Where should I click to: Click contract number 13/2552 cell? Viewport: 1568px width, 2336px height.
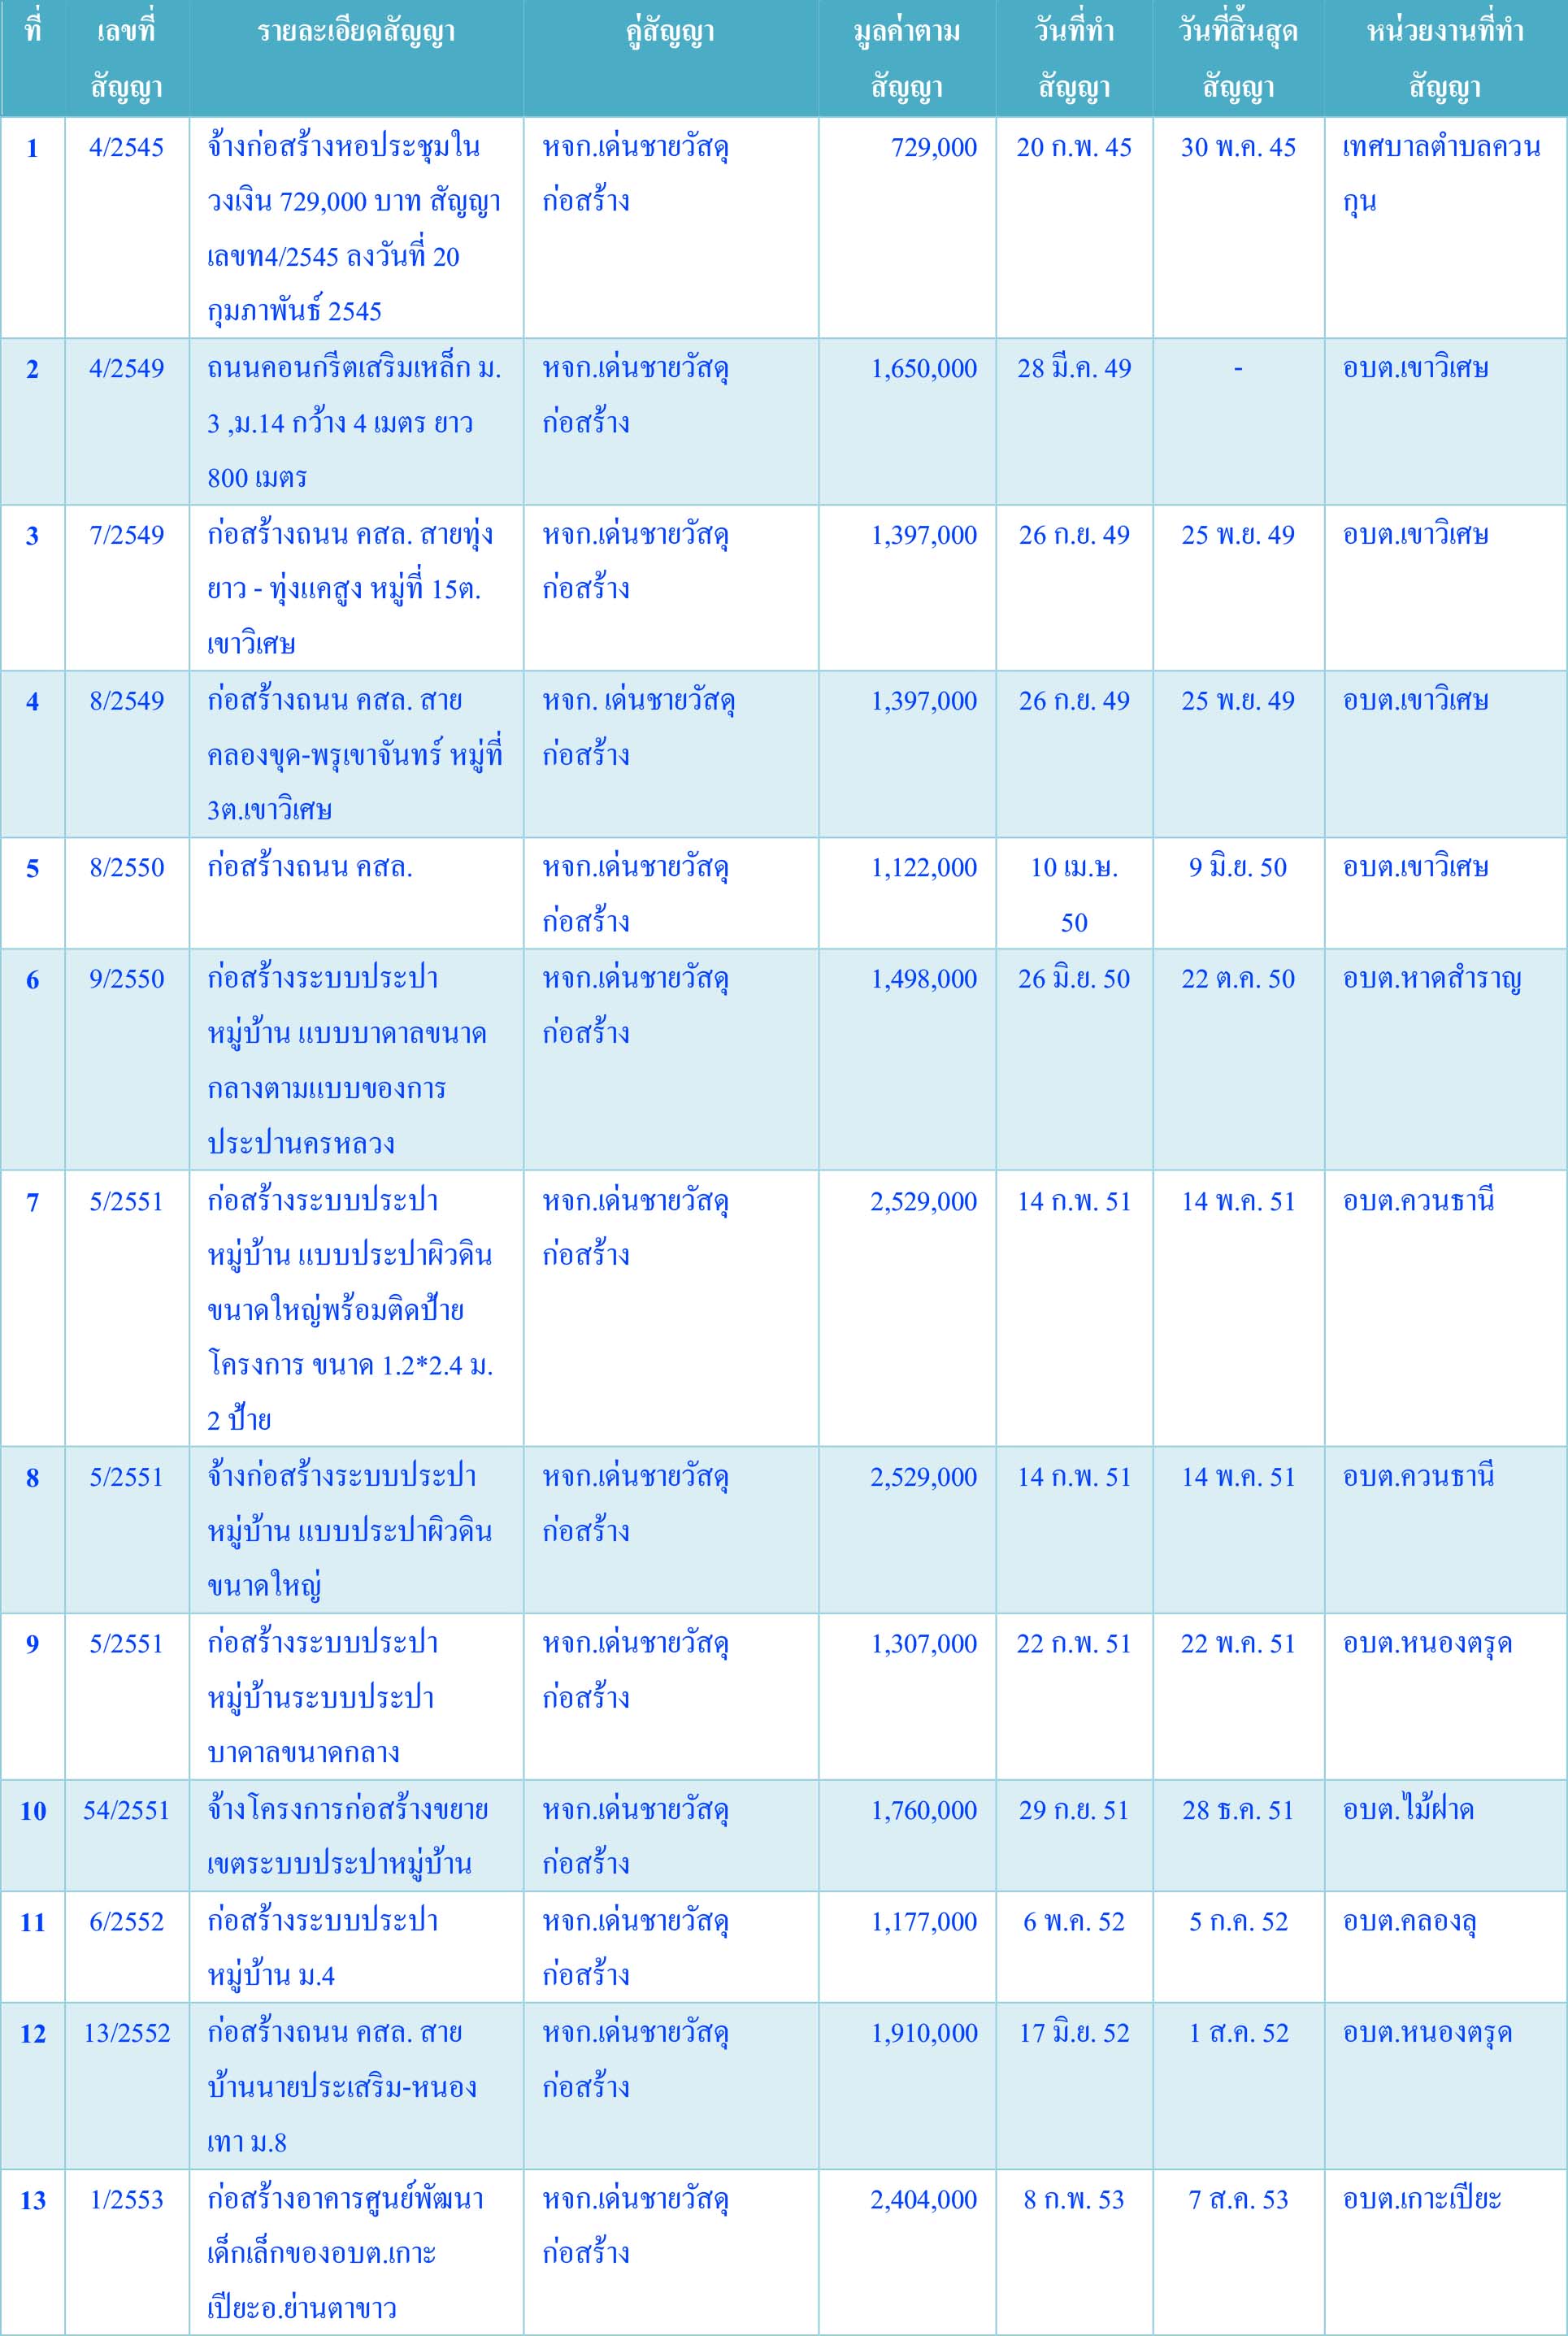126,2033
